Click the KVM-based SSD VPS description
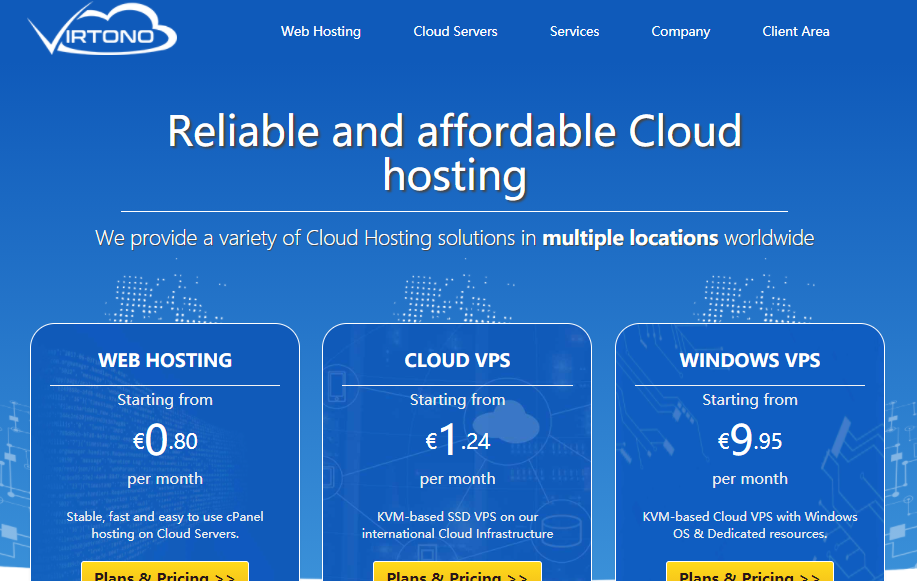The width and height of the screenshot is (917, 581). [457, 525]
